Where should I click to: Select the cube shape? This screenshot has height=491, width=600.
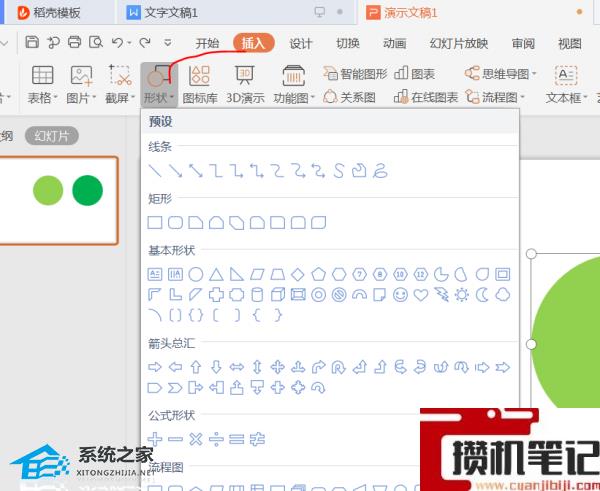point(278,295)
